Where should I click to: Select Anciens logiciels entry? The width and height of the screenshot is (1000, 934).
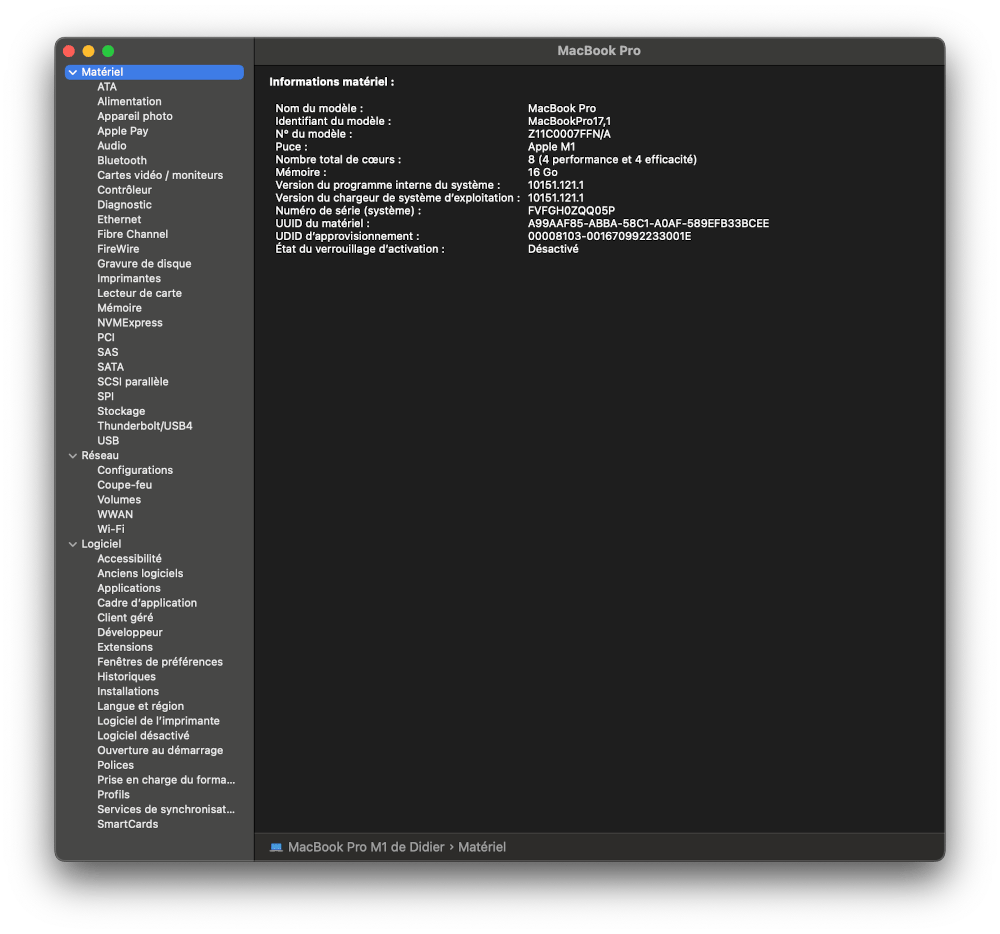click(140, 574)
